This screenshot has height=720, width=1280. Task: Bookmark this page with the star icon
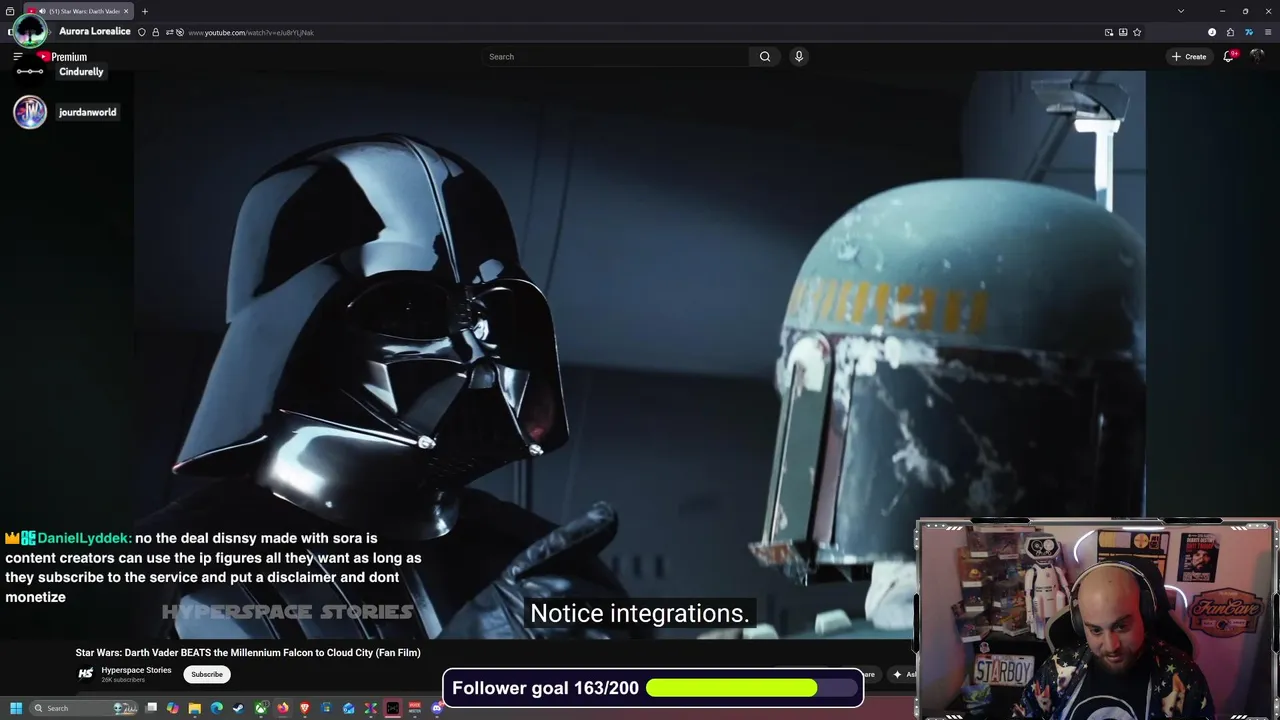tap(1137, 33)
